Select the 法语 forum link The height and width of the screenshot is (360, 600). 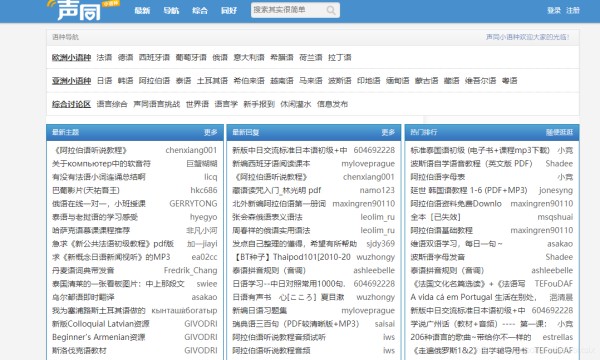[x=104, y=57]
